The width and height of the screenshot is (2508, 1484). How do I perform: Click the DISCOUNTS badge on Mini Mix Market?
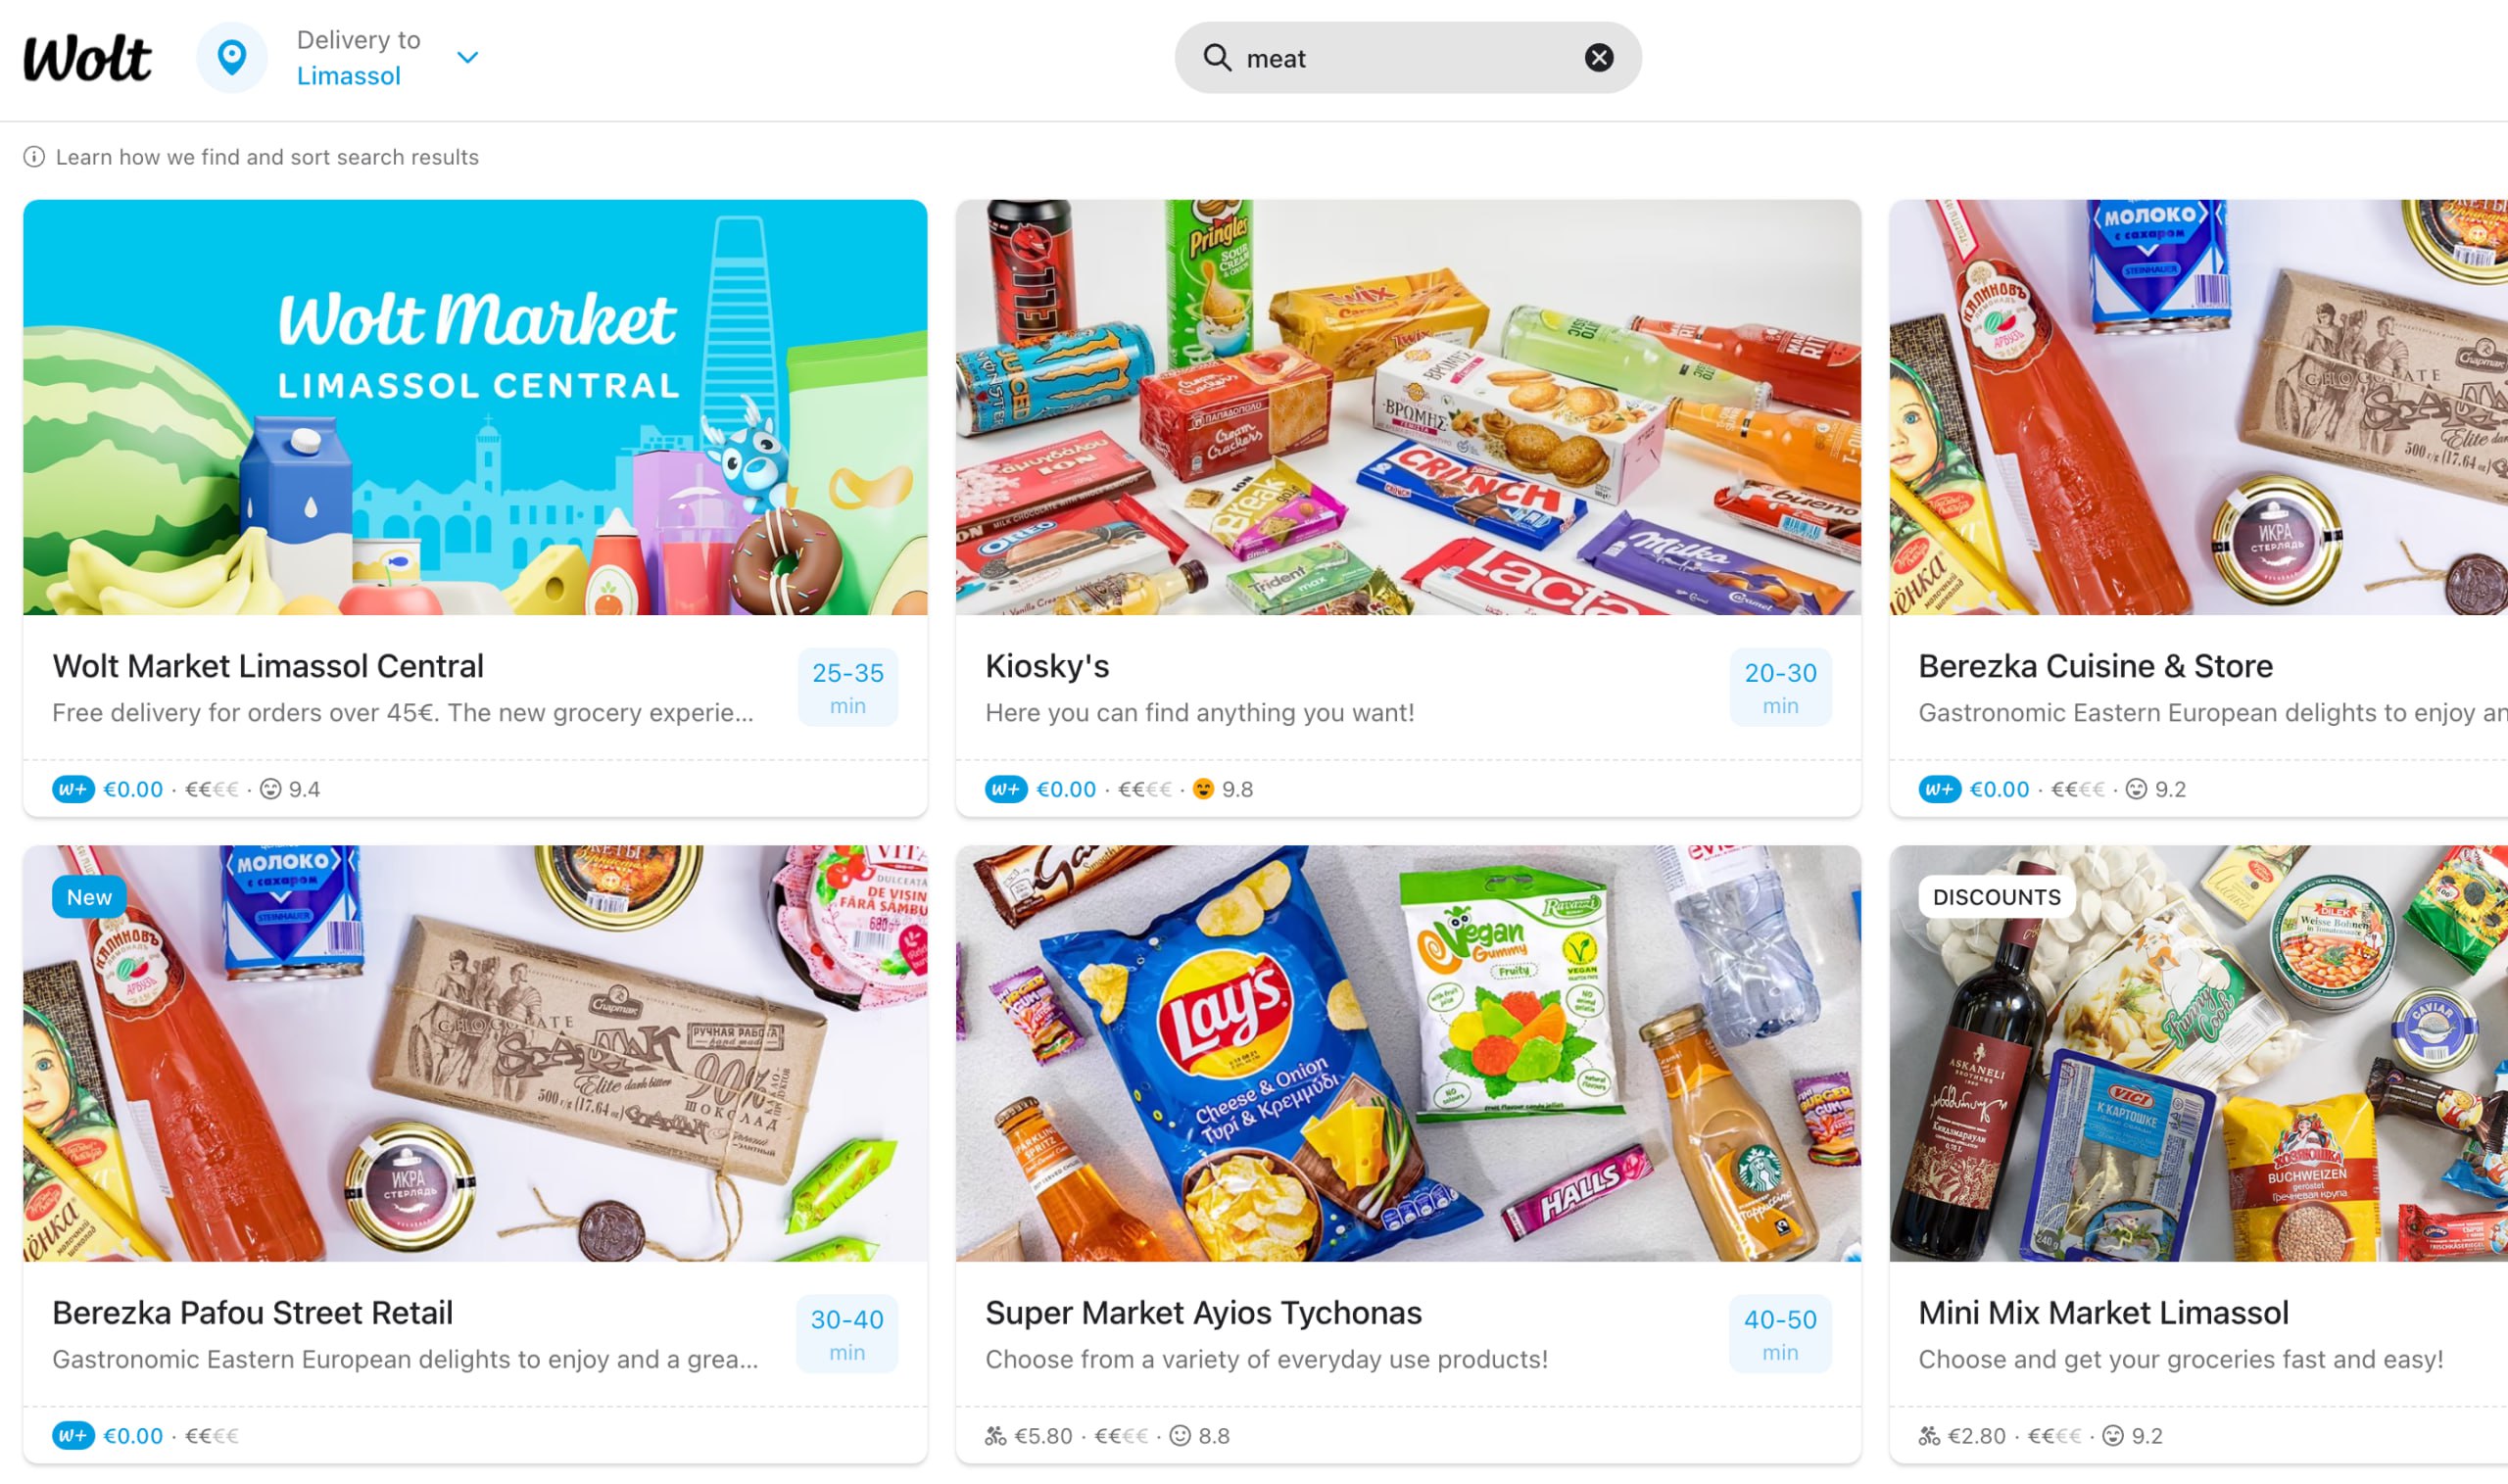pyautogui.click(x=1997, y=897)
